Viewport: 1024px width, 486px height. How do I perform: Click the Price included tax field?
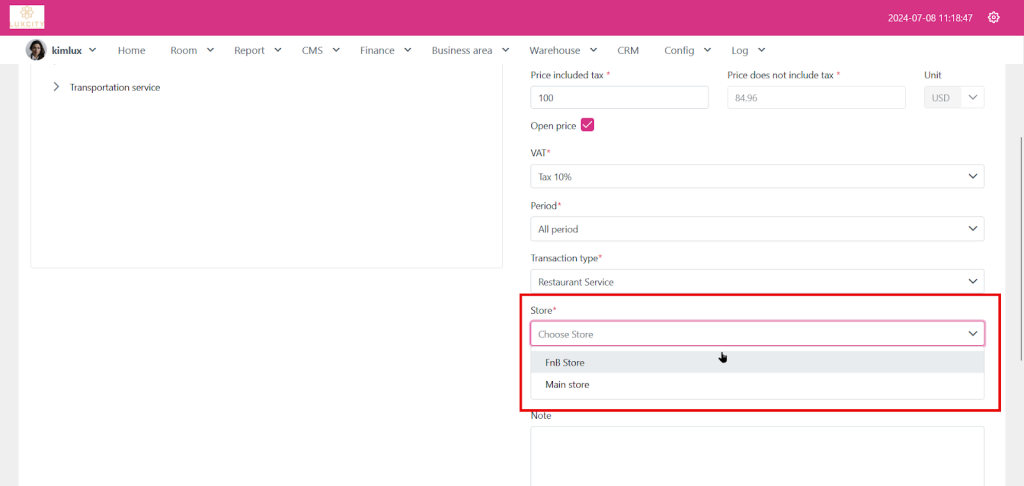point(619,97)
